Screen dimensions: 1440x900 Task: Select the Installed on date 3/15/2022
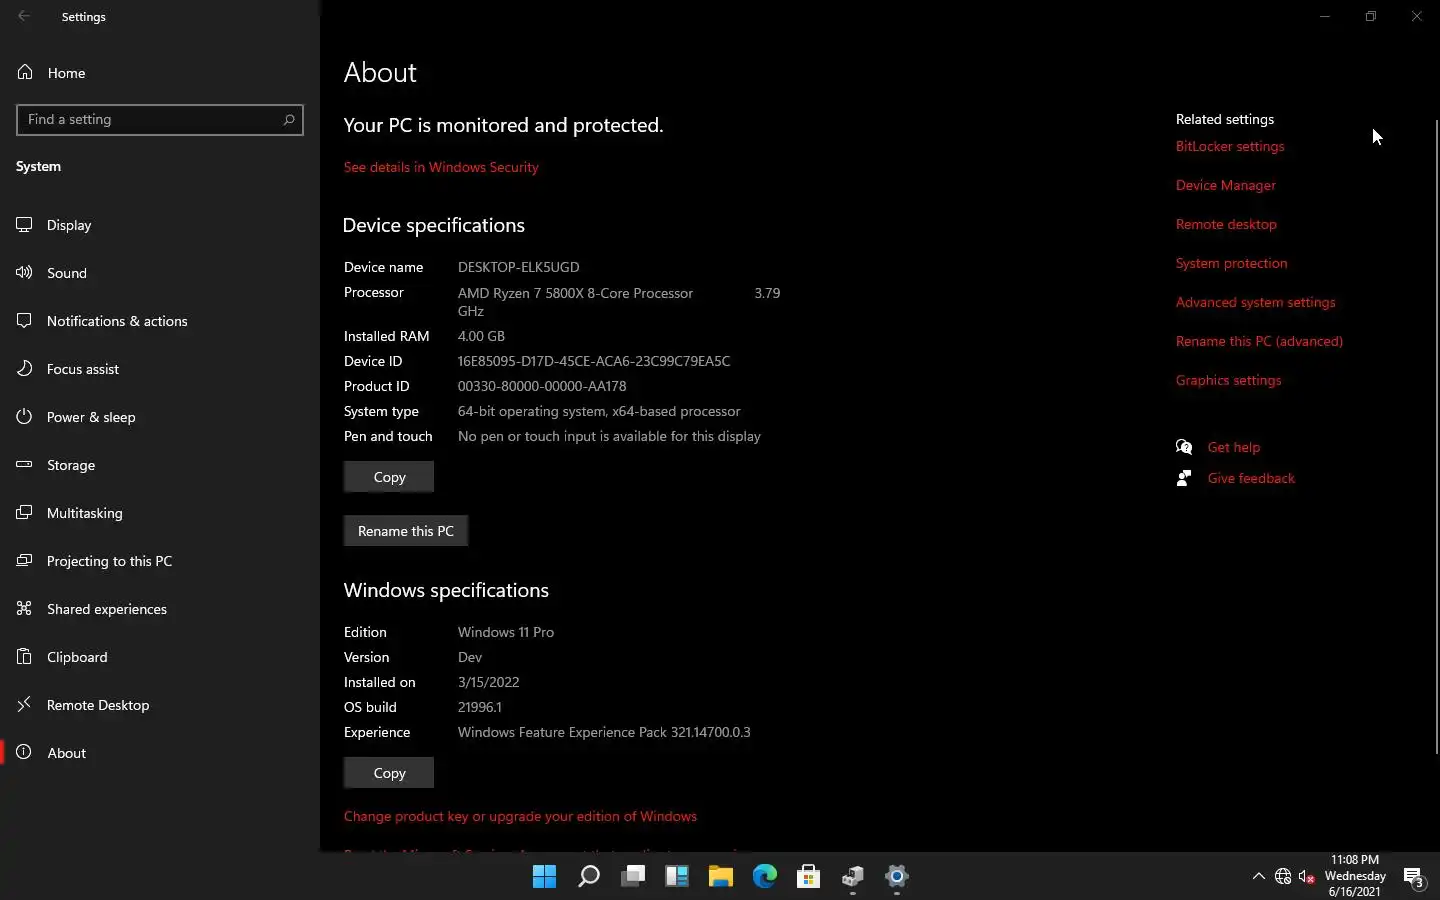pos(488,682)
